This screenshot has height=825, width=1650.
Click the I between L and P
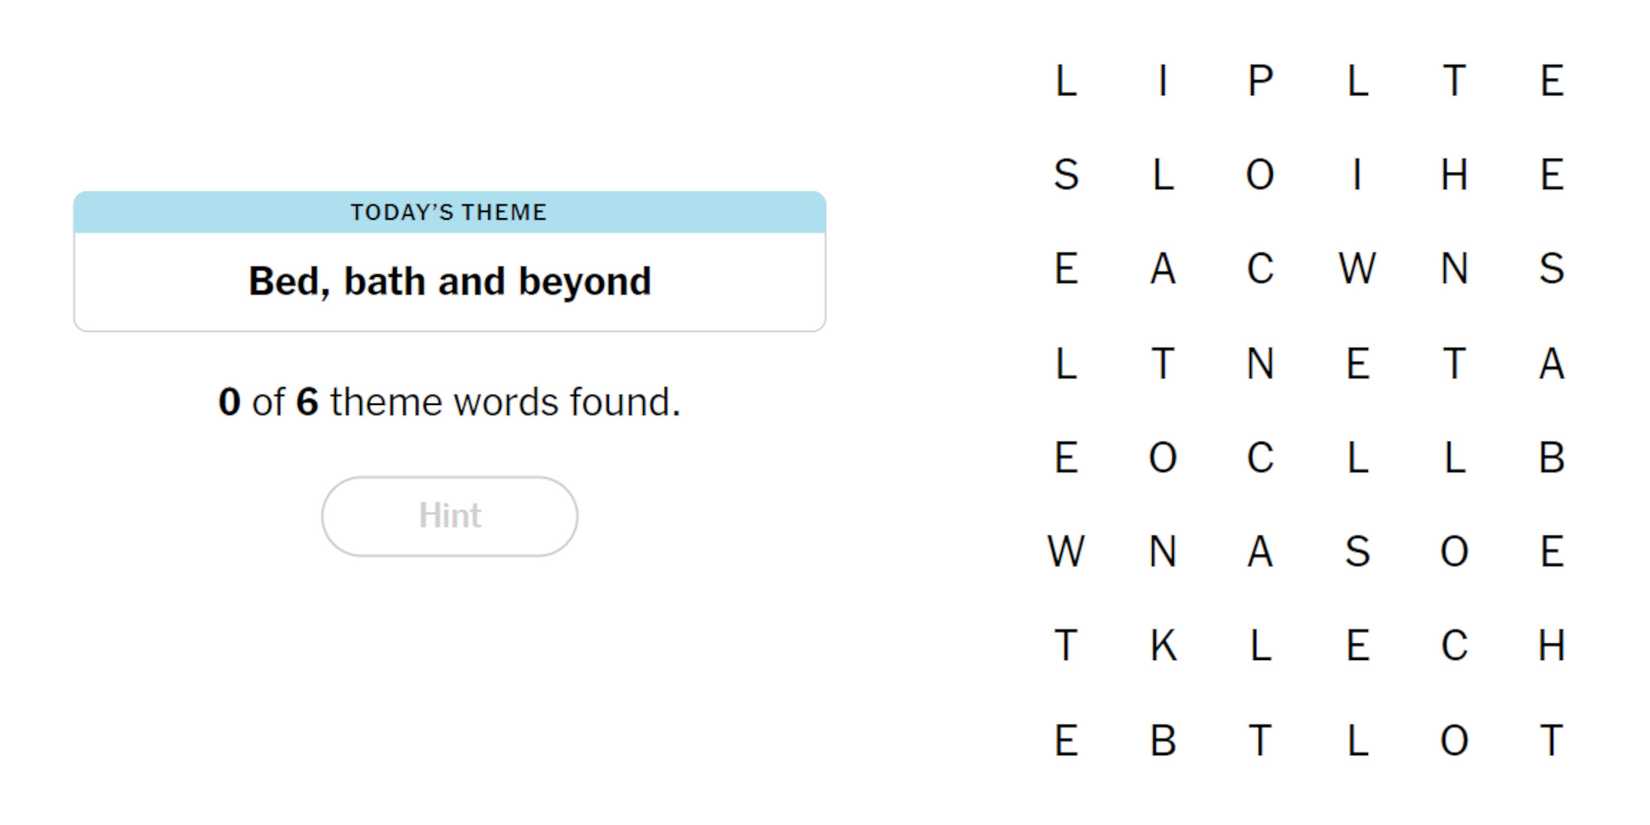pyautogui.click(x=1163, y=81)
